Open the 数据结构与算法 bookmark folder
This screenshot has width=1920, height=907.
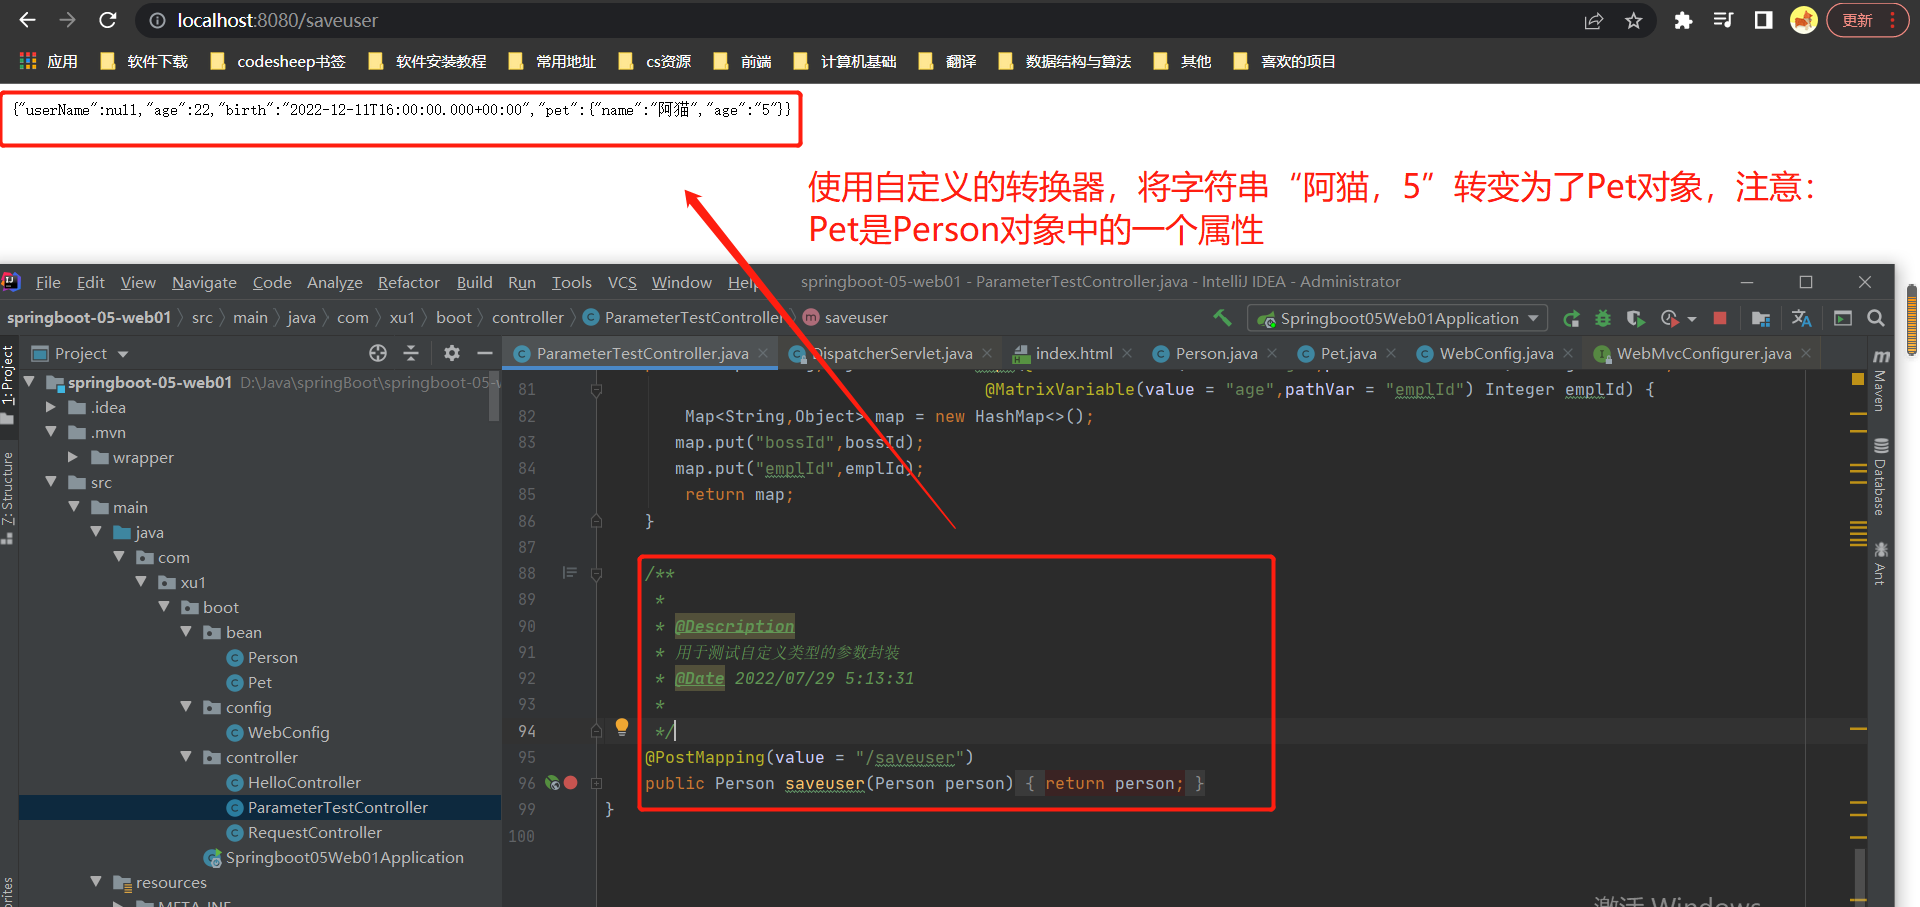pyautogui.click(x=1065, y=61)
